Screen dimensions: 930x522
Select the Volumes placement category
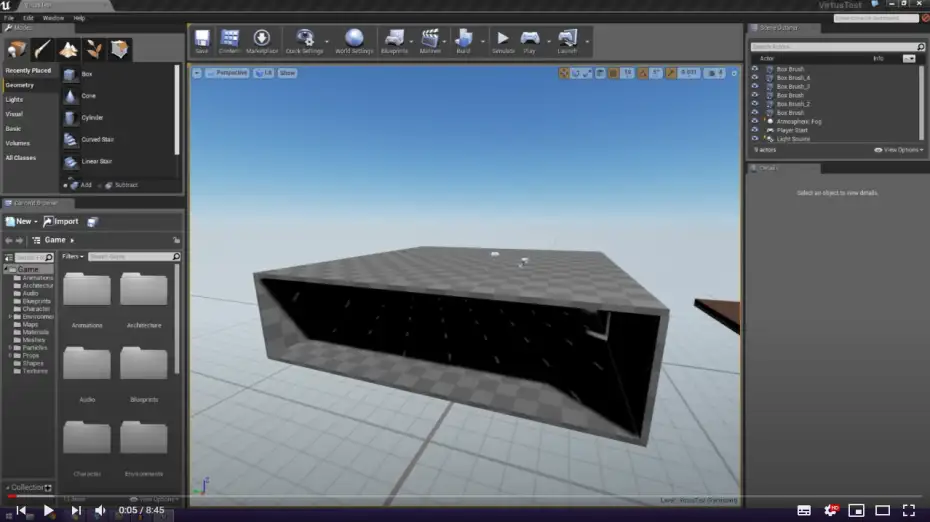tap(18, 144)
